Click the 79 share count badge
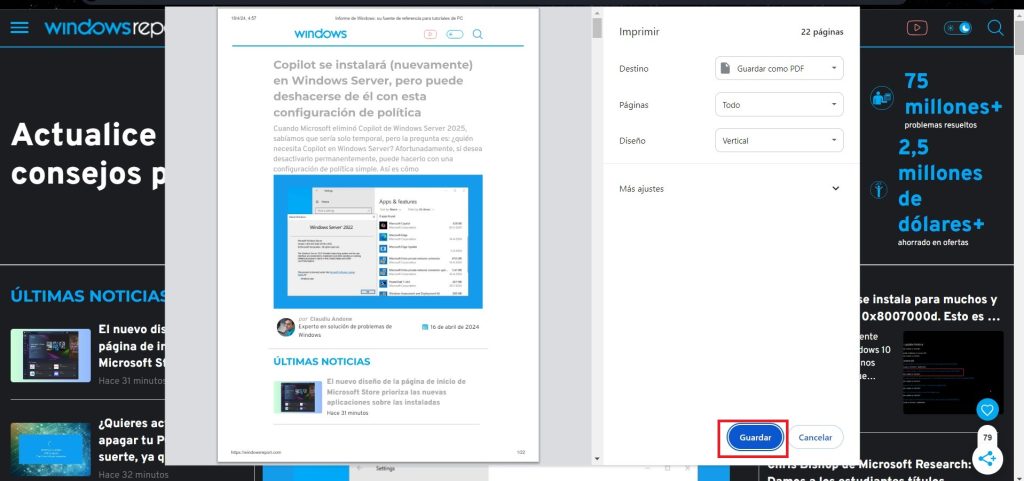The image size is (1024, 481). click(x=987, y=437)
